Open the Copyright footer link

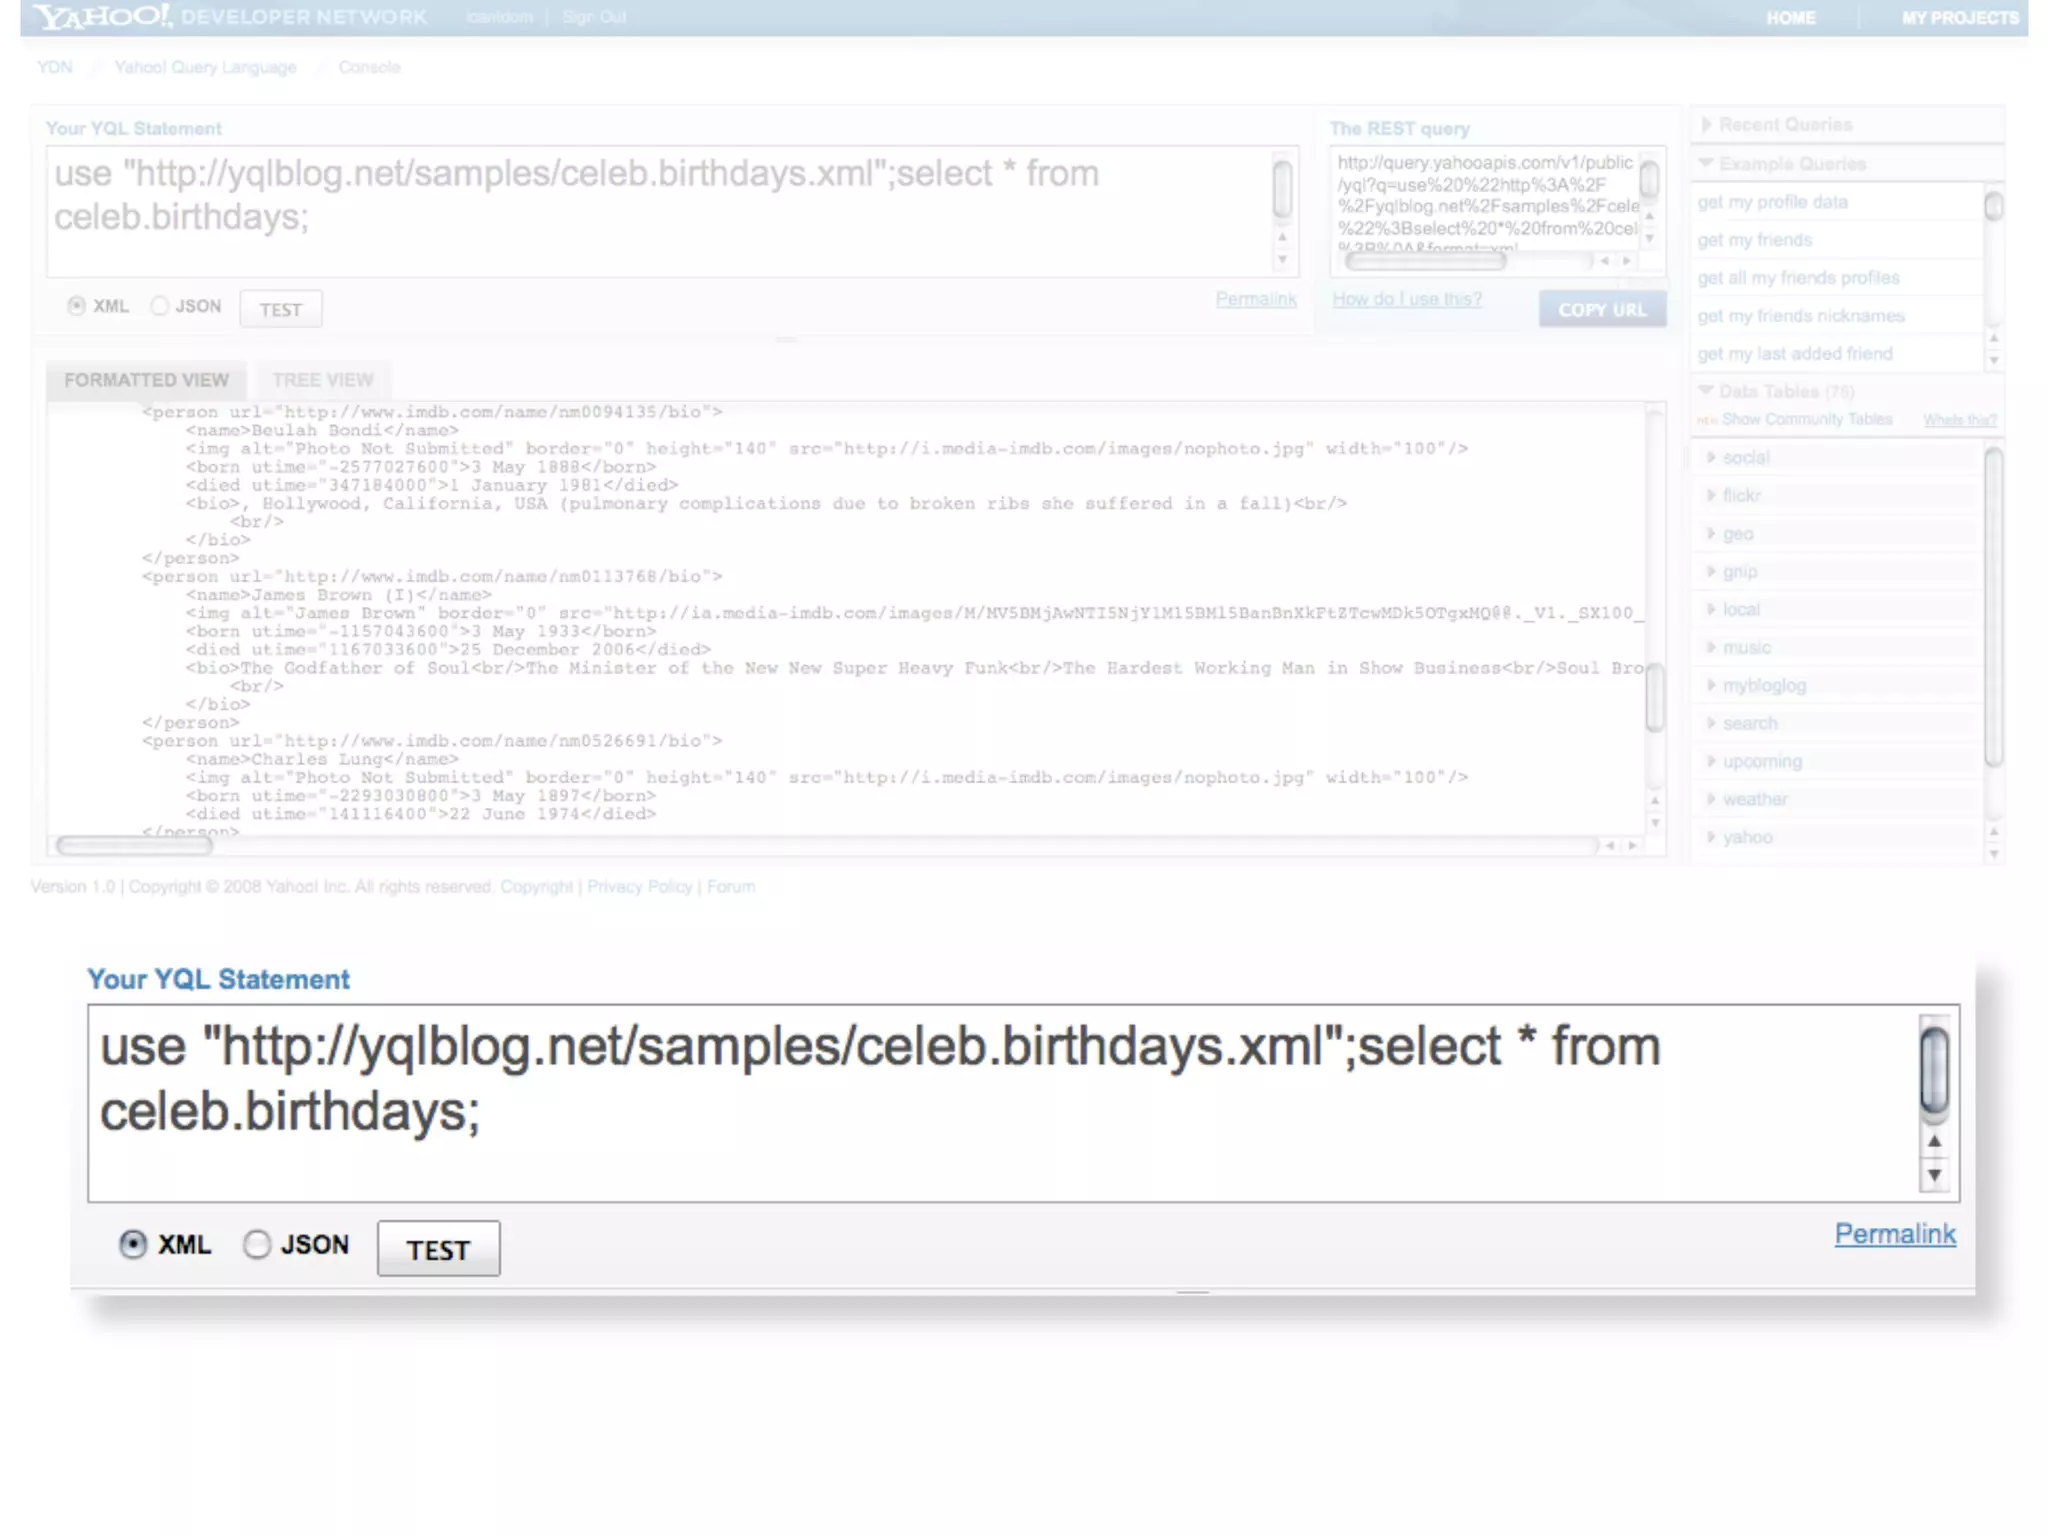tap(536, 887)
